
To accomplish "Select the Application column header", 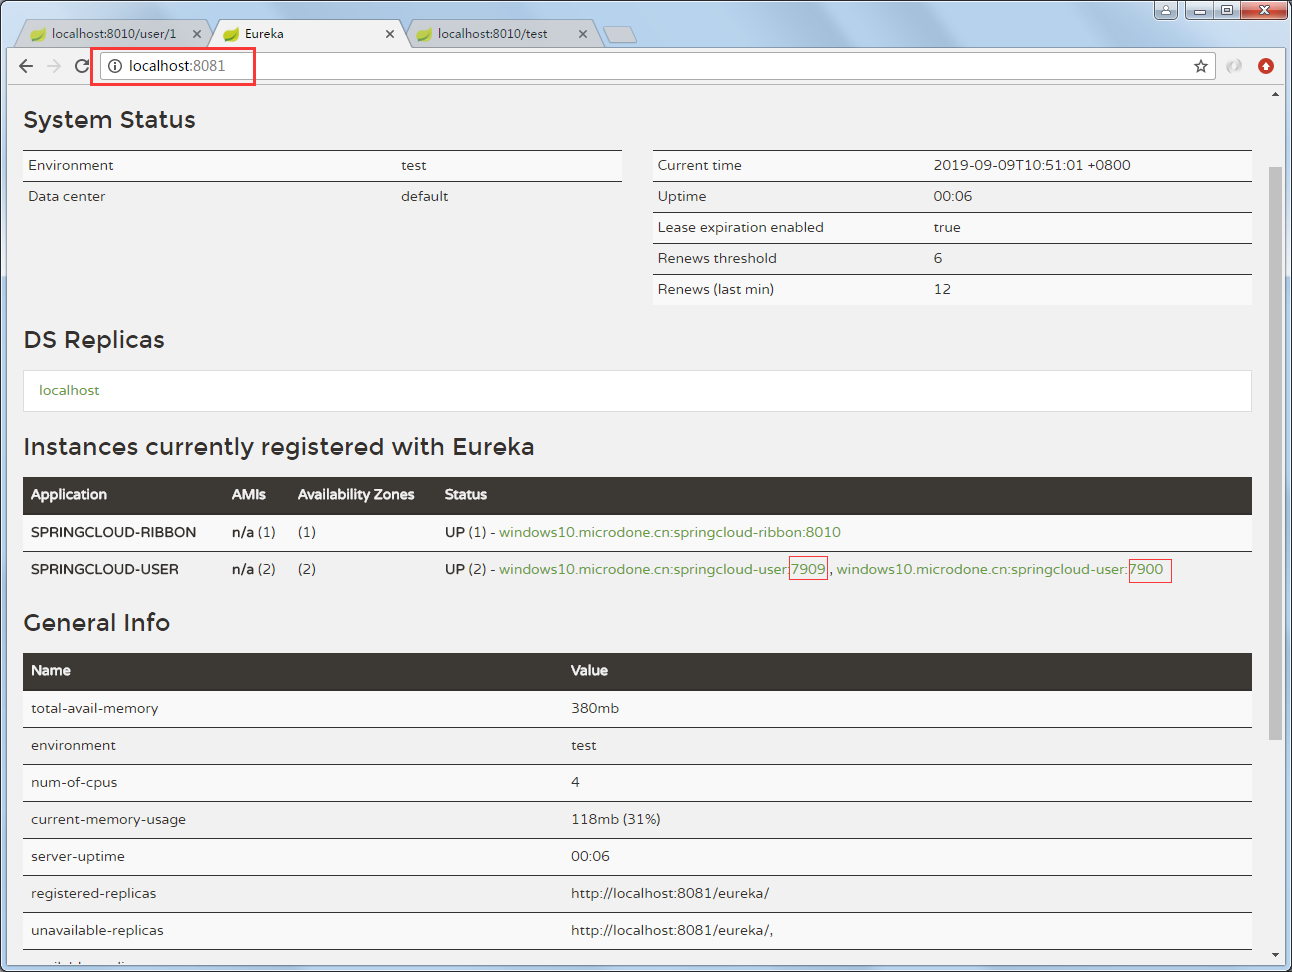I will (x=69, y=495).
